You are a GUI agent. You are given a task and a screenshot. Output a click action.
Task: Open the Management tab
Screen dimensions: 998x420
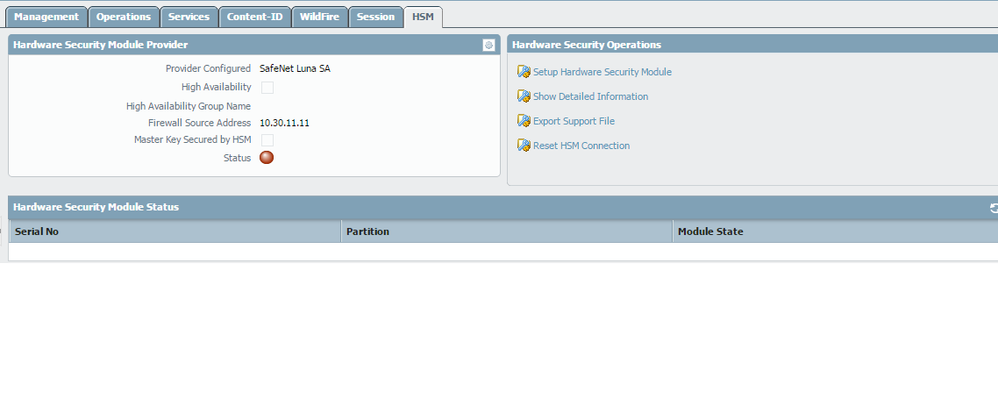coord(46,17)
